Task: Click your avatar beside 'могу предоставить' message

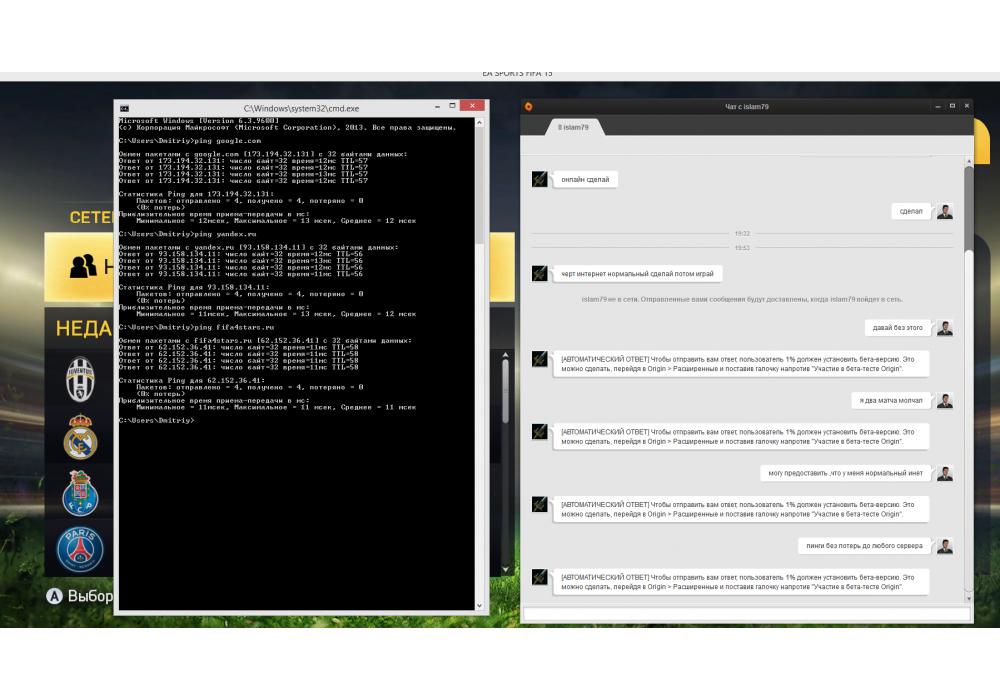Action: [945, 473]
